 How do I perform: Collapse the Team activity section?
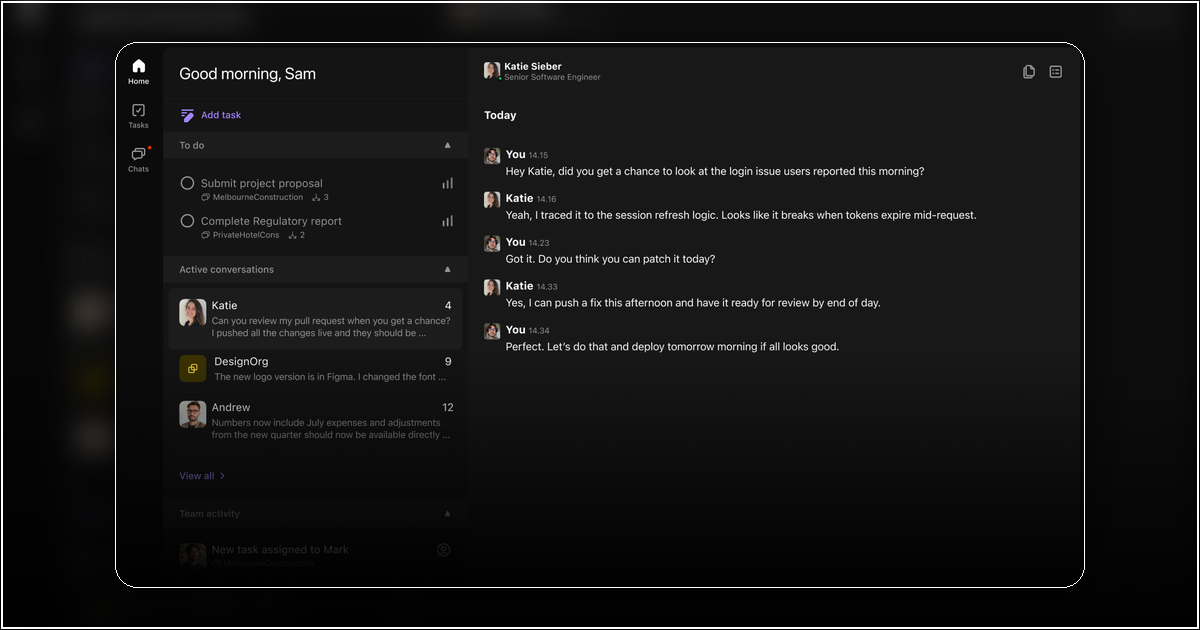point(447,513)
